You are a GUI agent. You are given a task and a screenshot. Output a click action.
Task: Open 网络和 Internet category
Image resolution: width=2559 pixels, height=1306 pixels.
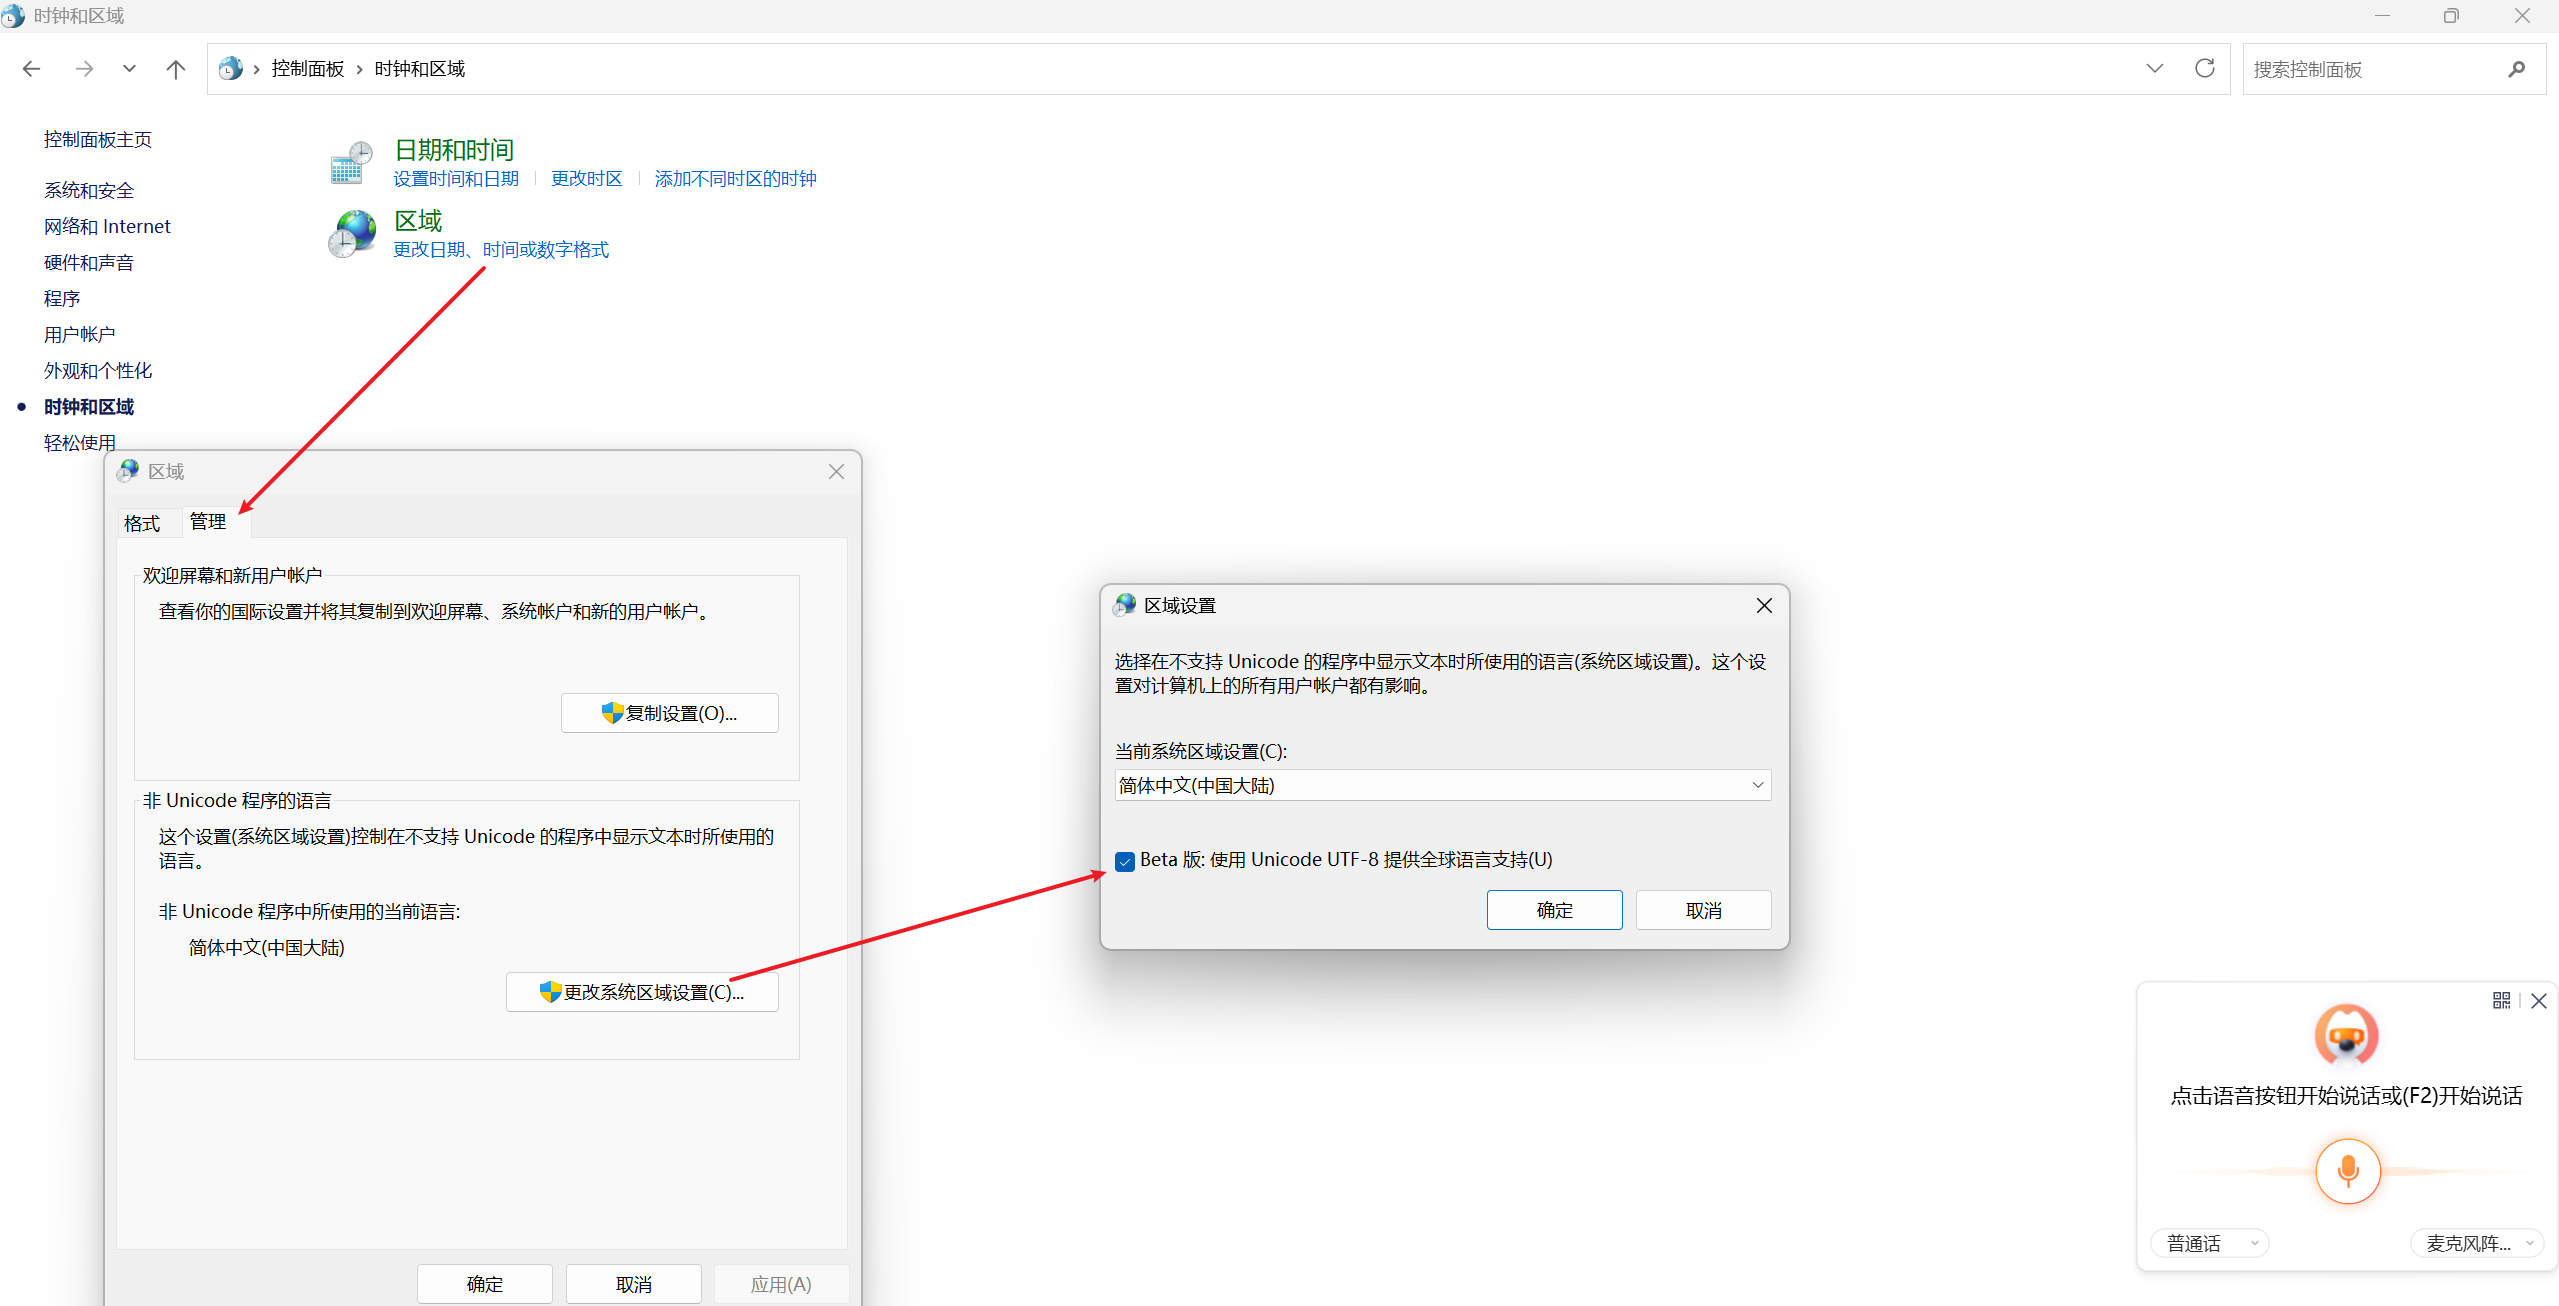pyautogui.click(x=107, y=226)
